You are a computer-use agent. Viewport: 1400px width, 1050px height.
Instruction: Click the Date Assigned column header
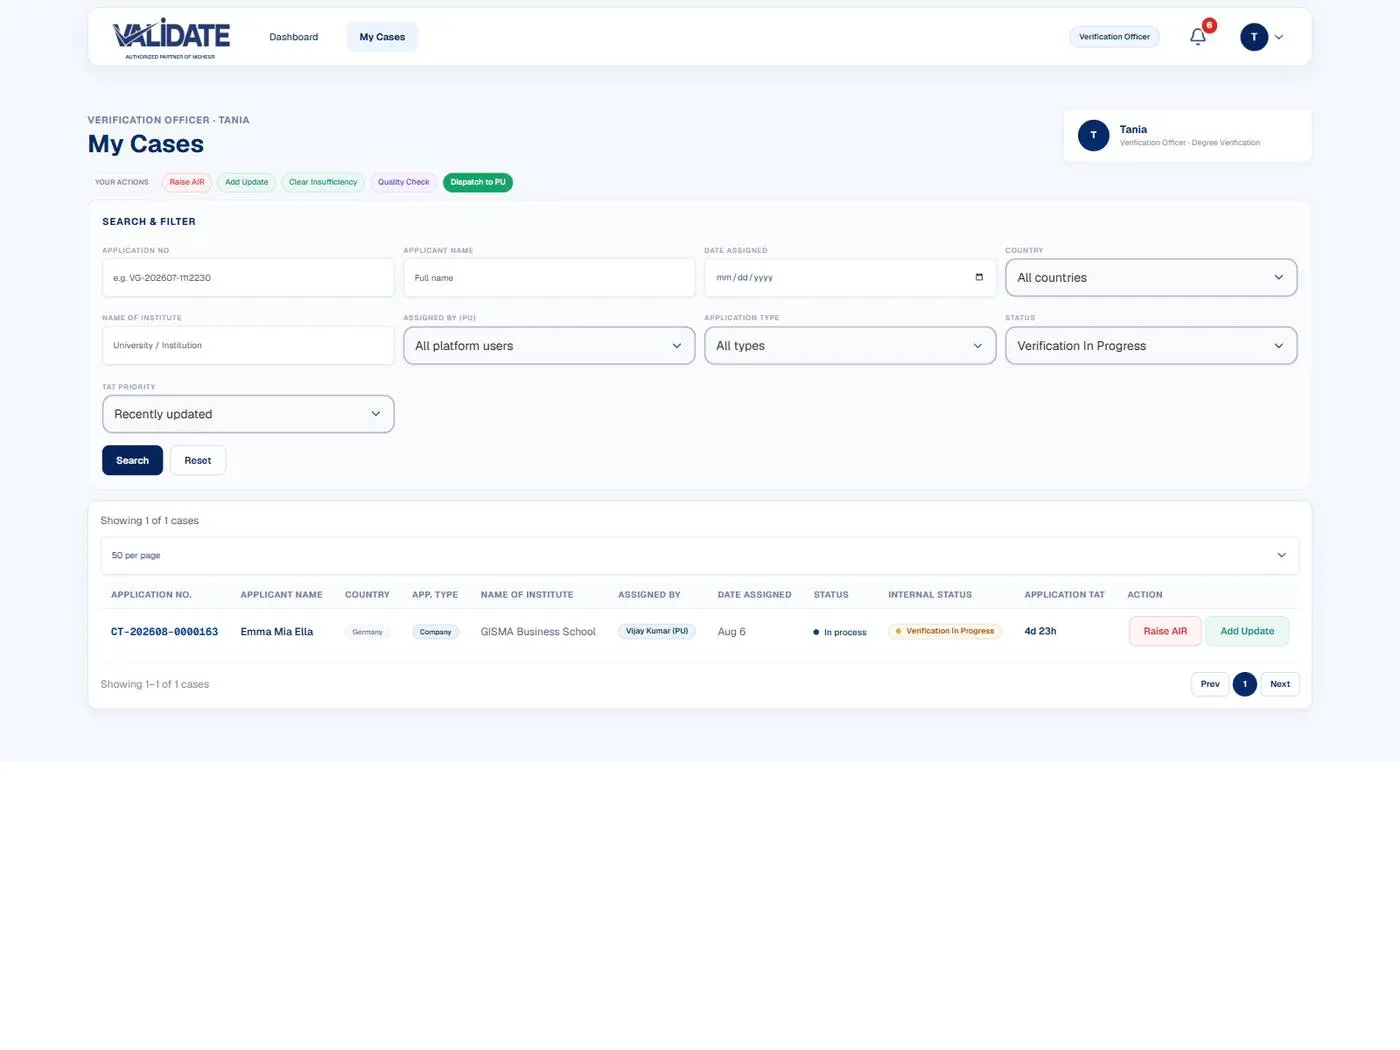pos(754,595)
